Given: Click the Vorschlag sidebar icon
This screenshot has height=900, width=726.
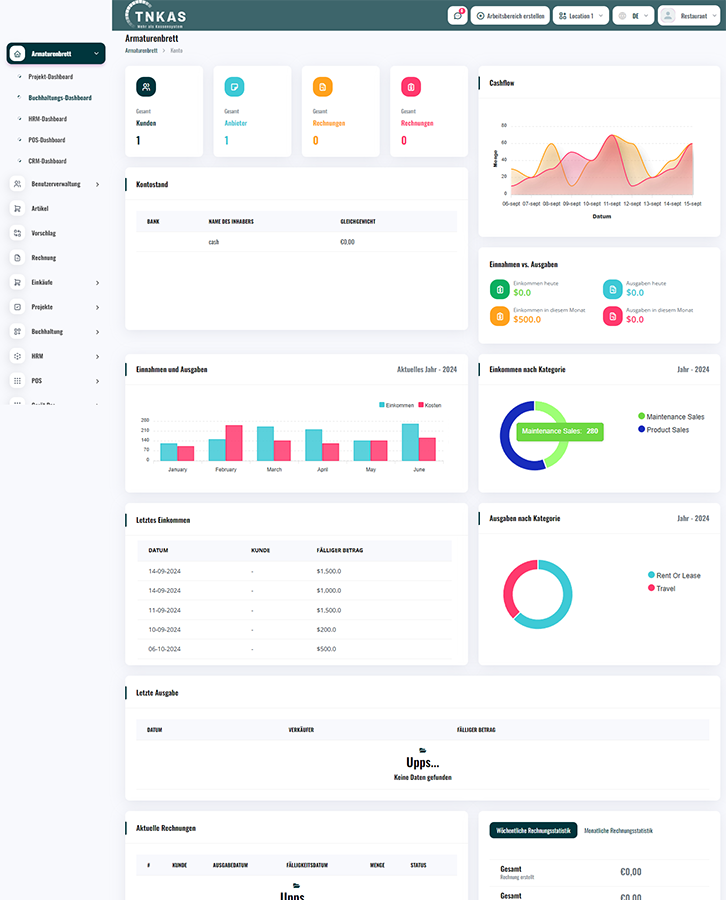Looking at the screenshot, I should 18,233.
